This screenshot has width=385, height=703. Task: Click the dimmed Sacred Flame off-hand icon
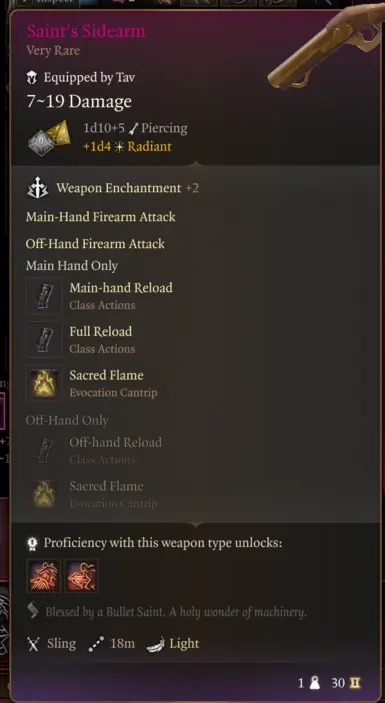[x=44, y=494]
